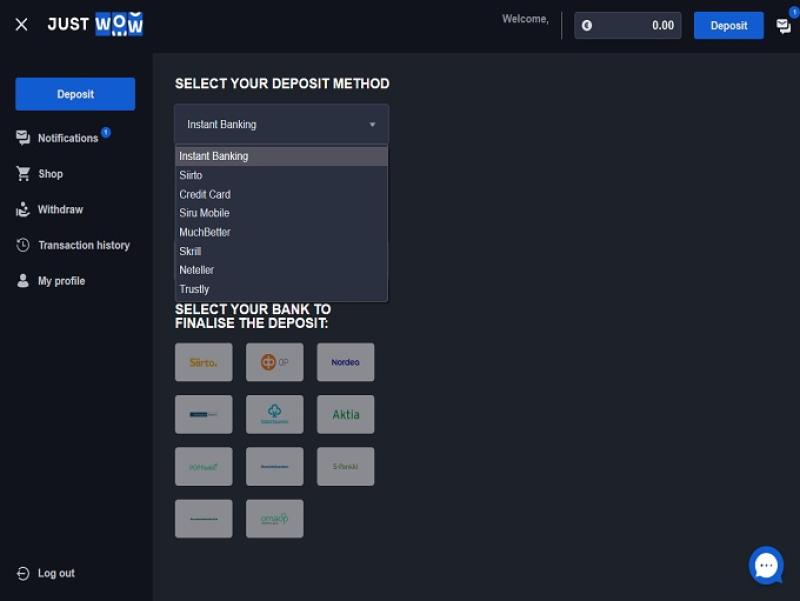The height and width of the screenshot is (601, 800).
Task: Click the My profile person icon
Action: [x=23, y=281]
